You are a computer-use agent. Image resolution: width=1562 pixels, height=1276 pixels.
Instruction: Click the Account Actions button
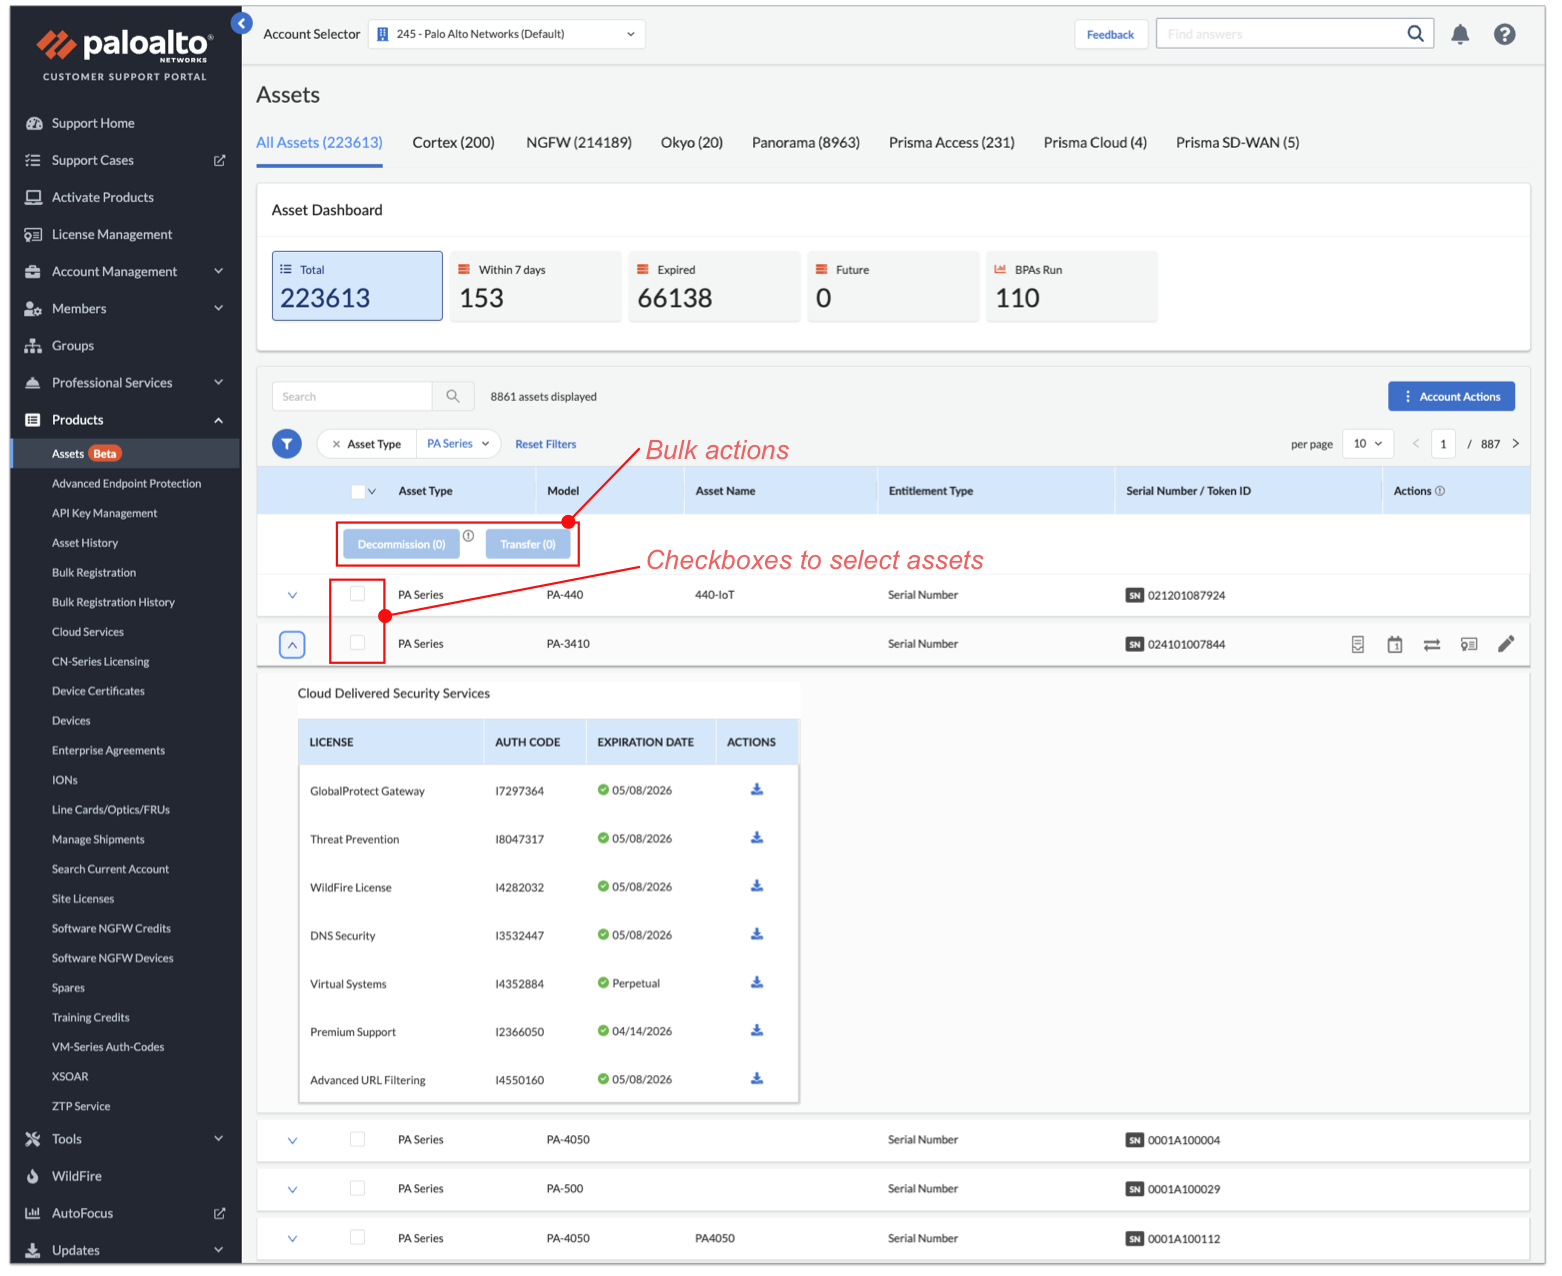1450,397
